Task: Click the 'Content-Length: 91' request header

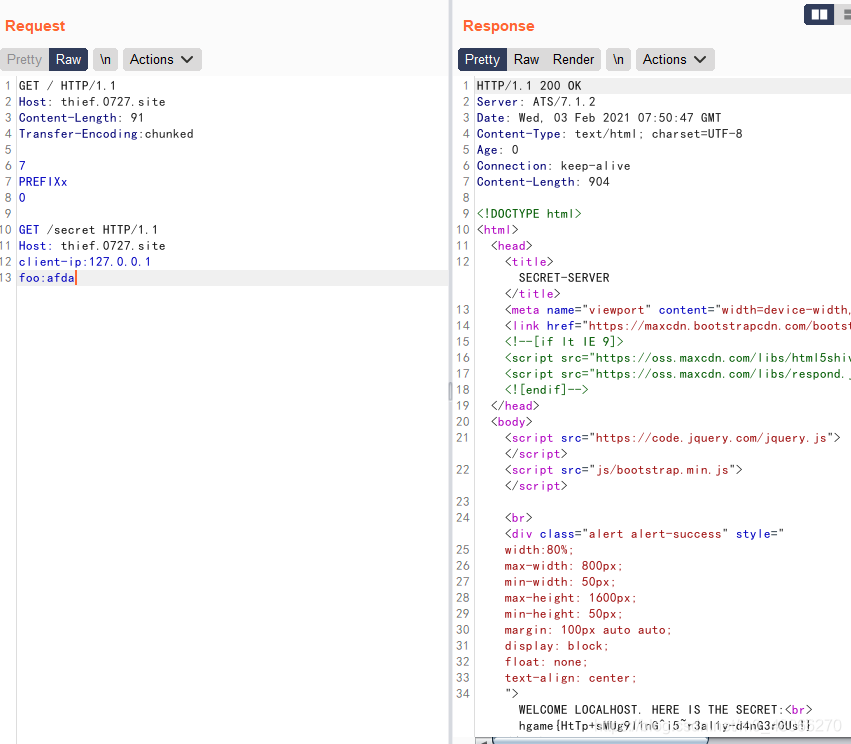Action: (81, 118)
